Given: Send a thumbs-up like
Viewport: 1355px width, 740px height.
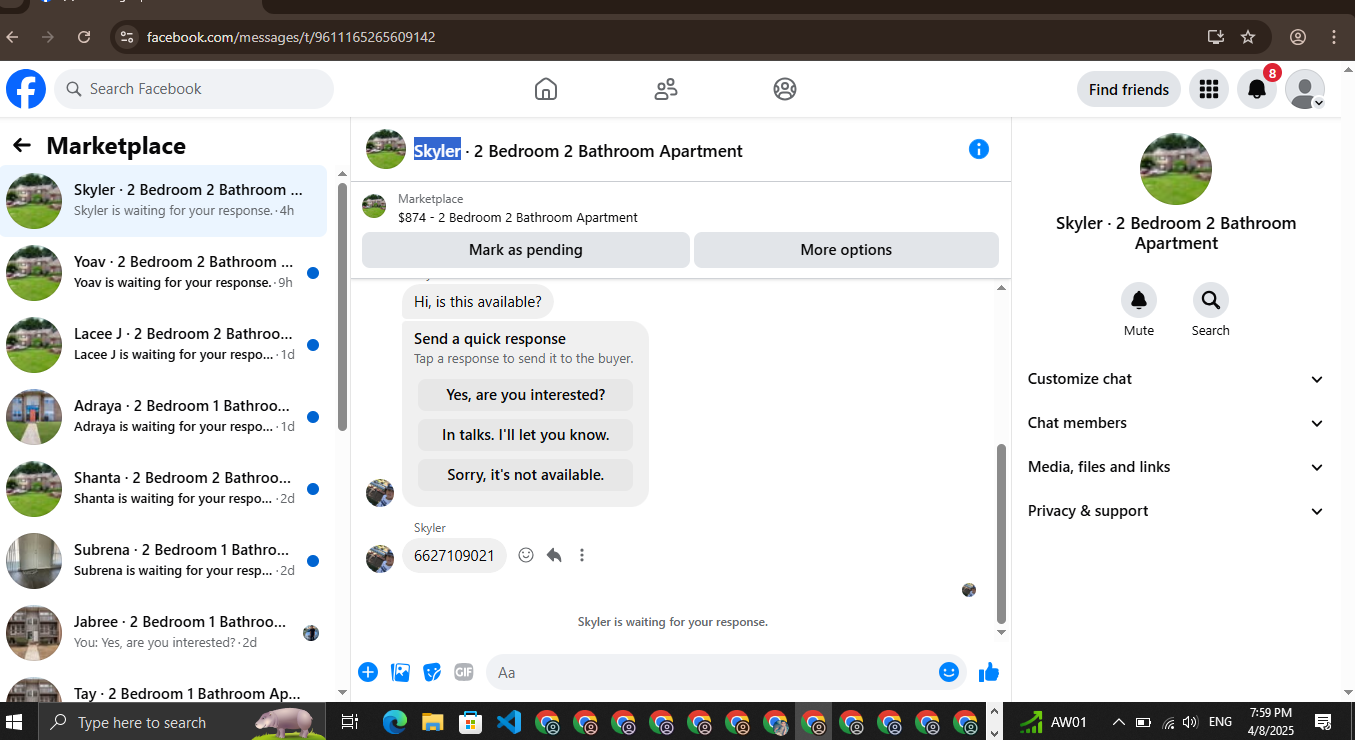Looking at the screenshot, I should pyautogui.click(x=989, y=672).
